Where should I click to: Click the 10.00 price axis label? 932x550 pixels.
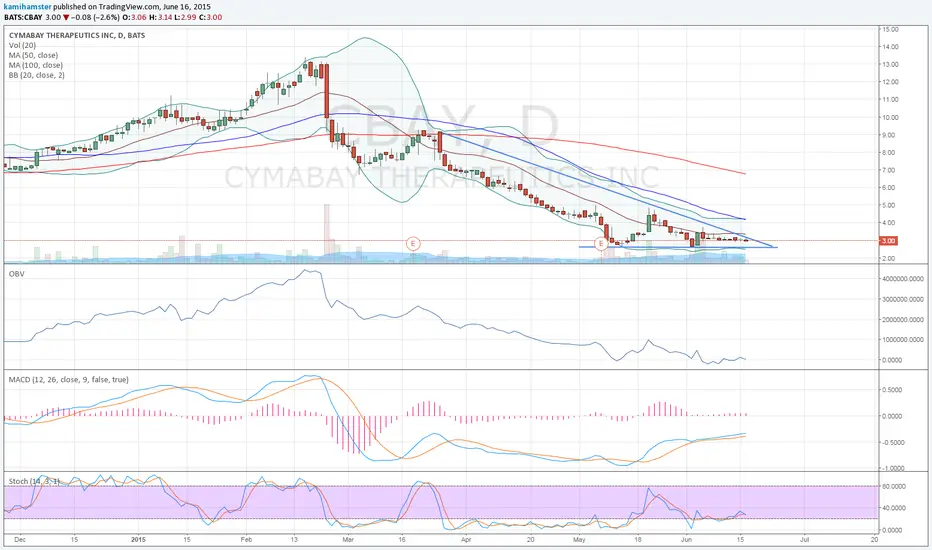[x=890, y=117]
